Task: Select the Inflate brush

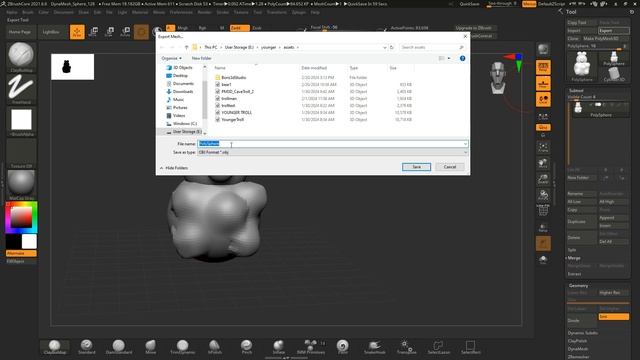Action: point(278,347)
